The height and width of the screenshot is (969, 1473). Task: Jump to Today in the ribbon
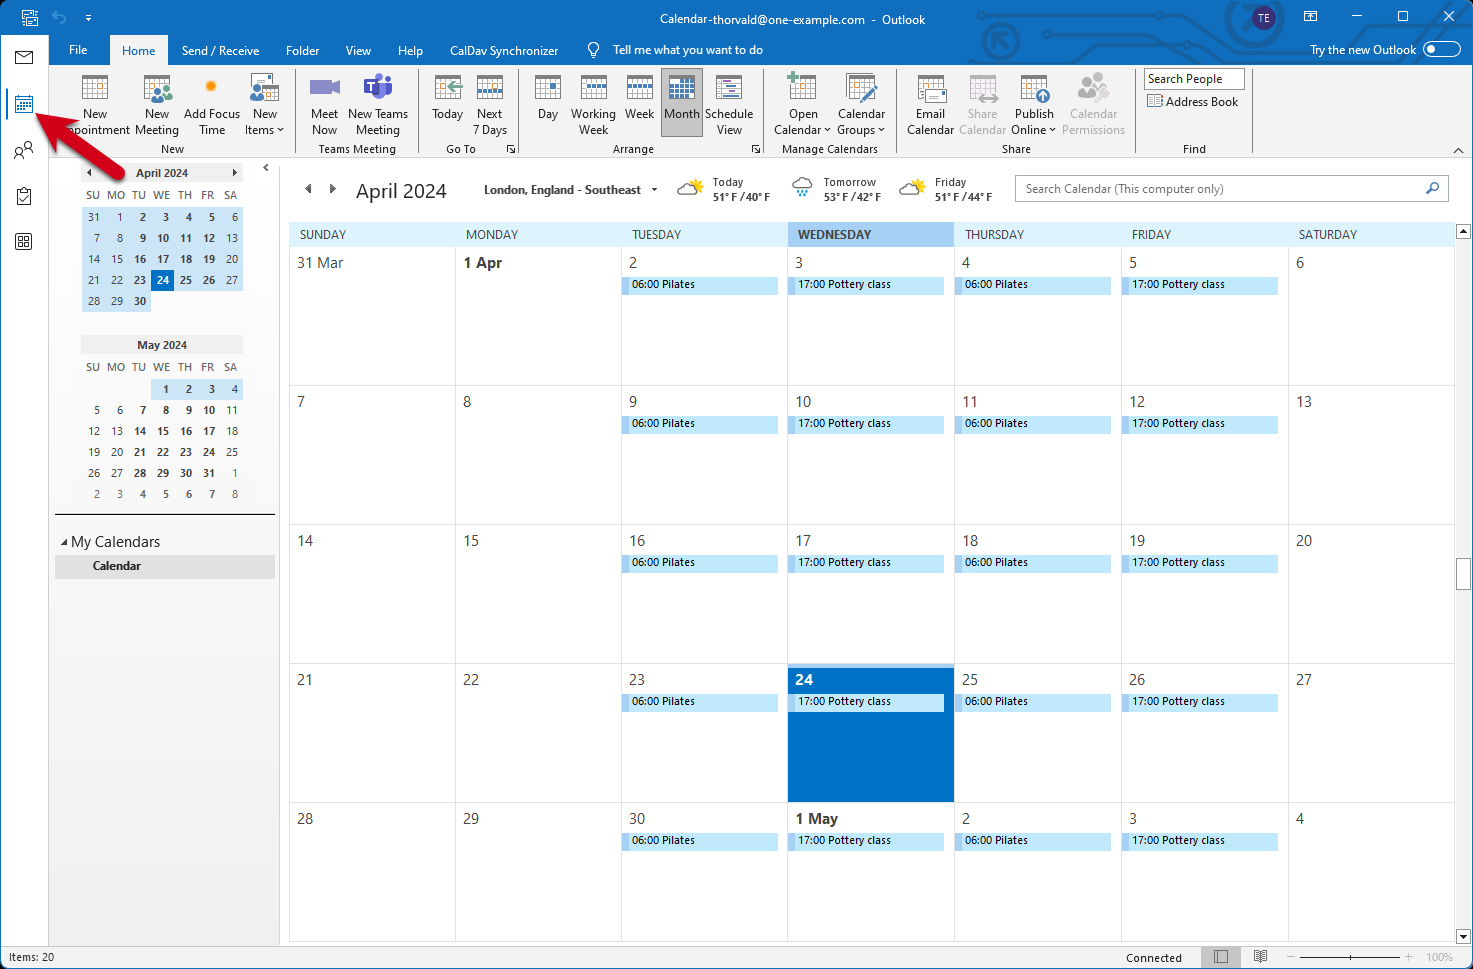tap(448, 98)
